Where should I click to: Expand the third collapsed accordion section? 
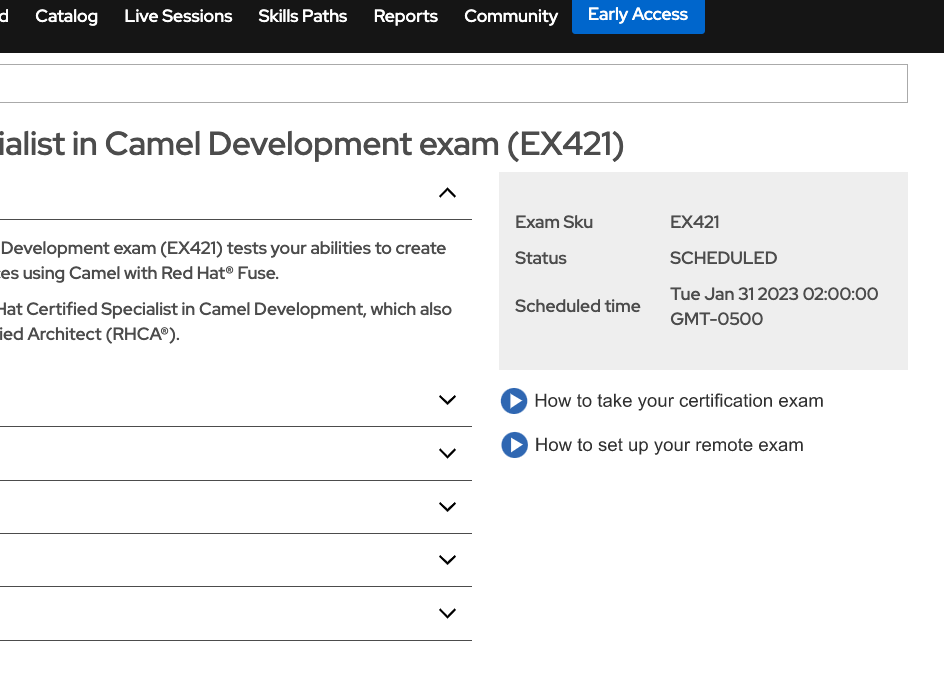pos(447,507)
